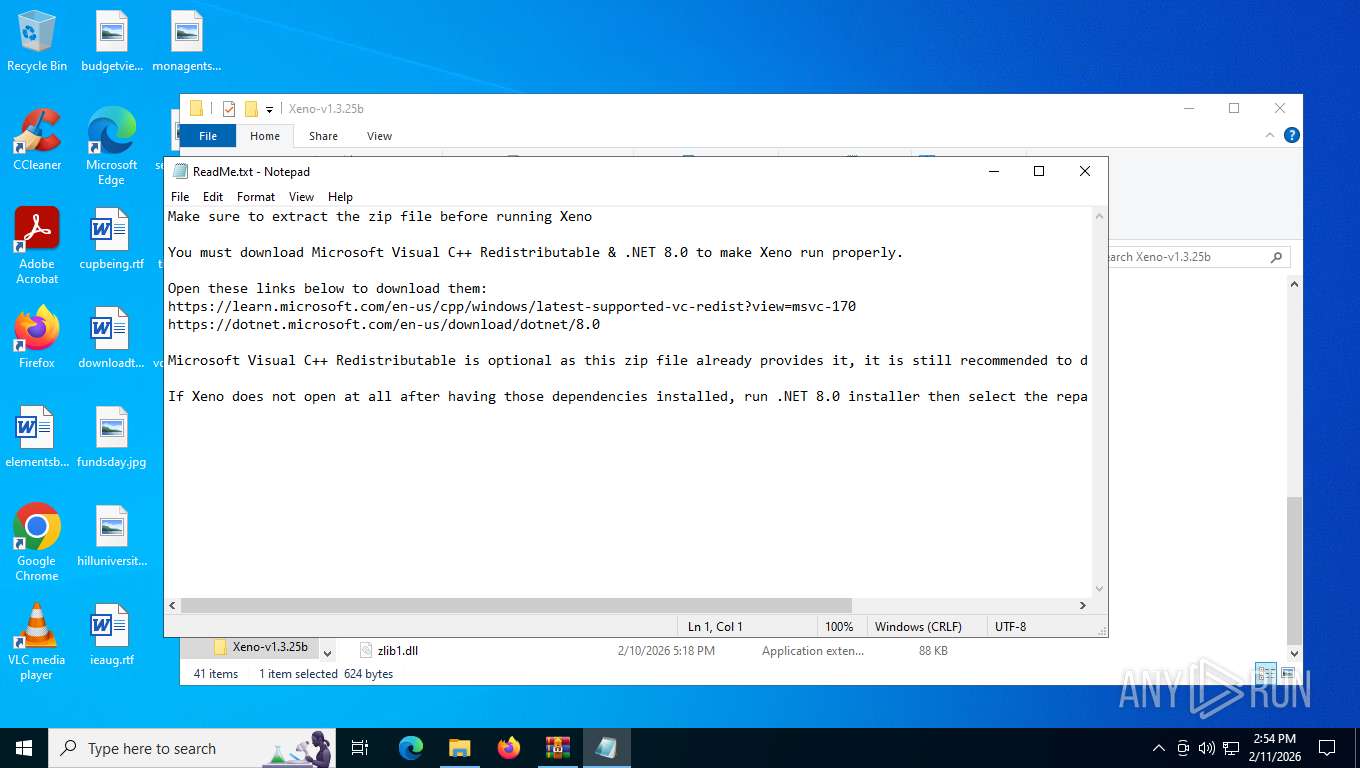Click the 100% zoom status in Notepad
This screenshot has width=1360, height=768.
[839, 627]
